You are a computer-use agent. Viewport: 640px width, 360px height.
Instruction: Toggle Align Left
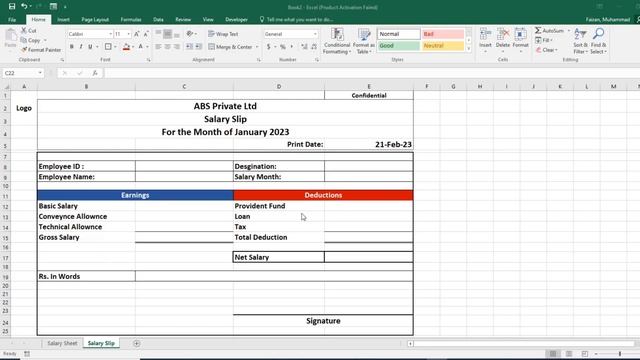[158, 47]
